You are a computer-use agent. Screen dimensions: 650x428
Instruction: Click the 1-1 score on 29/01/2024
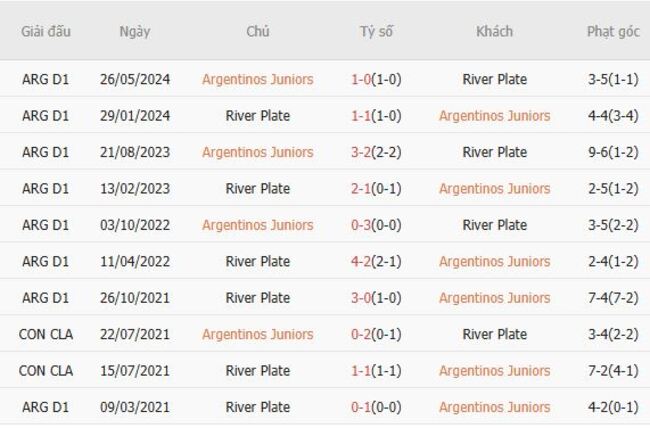[x=363, y=116]
